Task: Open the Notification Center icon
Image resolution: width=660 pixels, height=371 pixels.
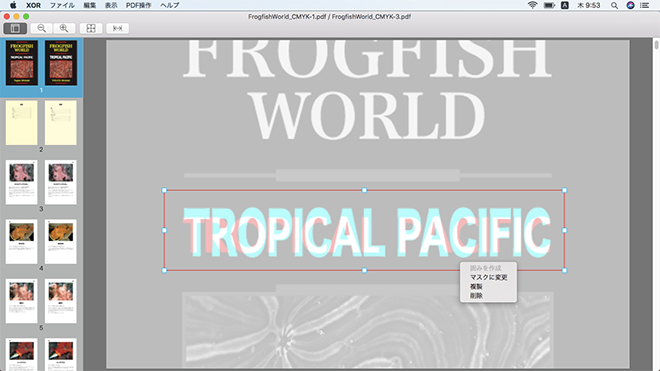Action: pyautogui.click(x=644, y=5)
